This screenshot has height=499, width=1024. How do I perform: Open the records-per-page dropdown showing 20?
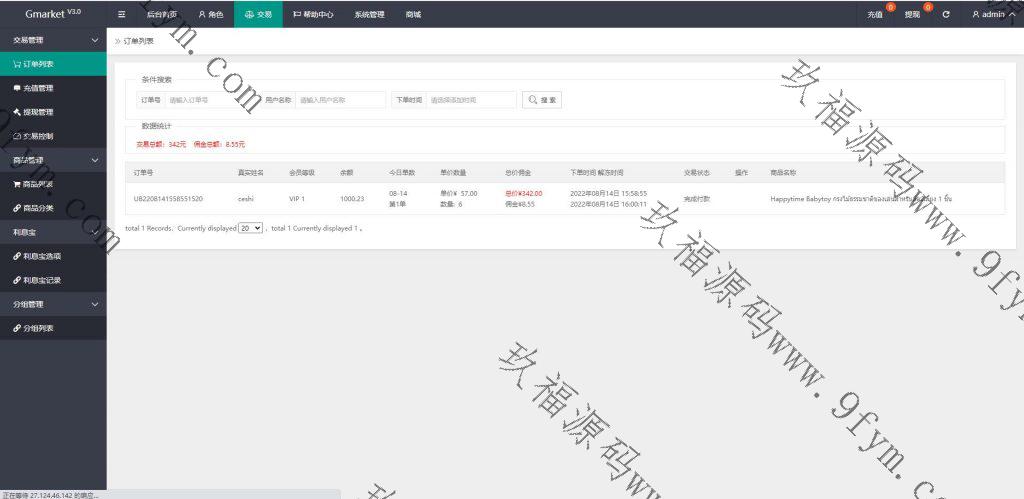coord(250,228)
